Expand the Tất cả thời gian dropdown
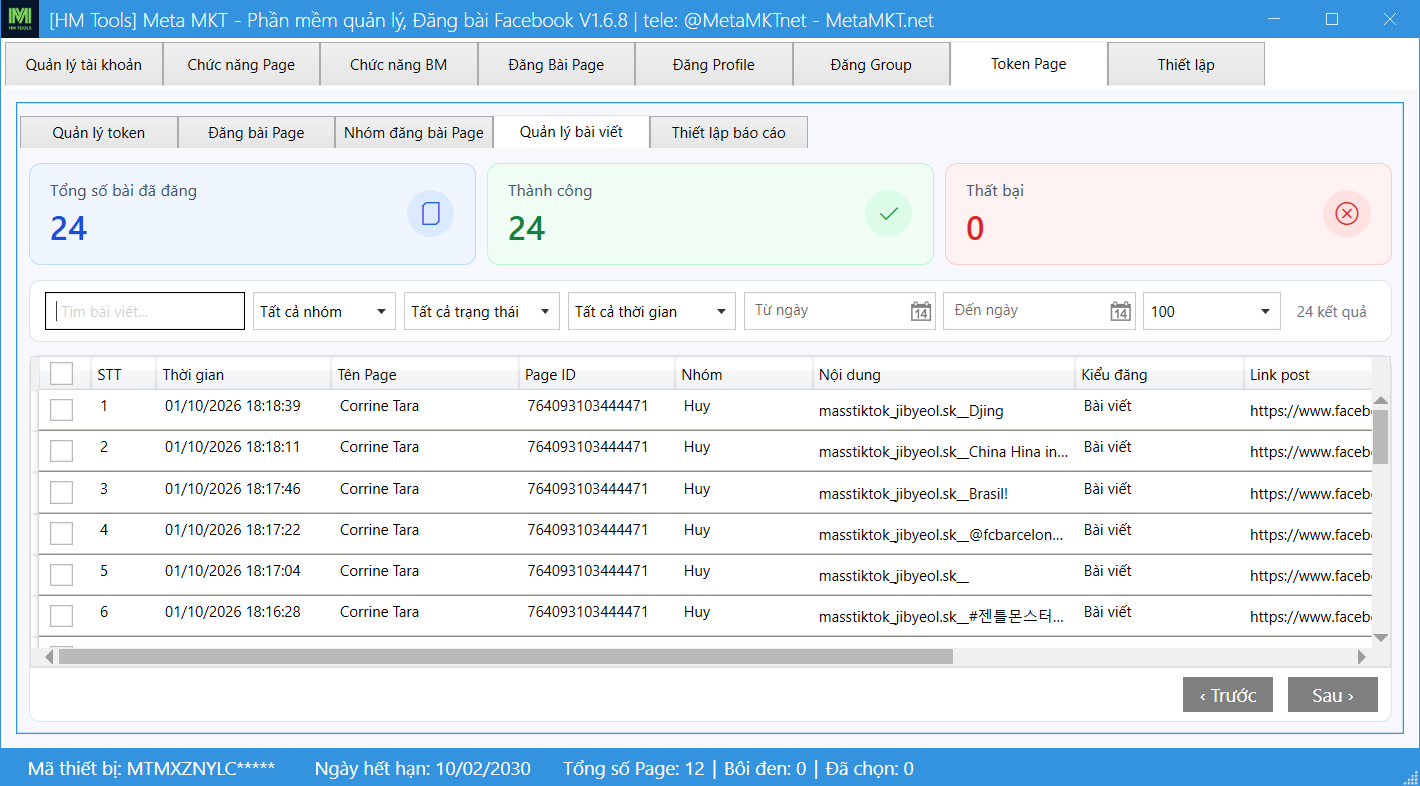1420x786 pixels. tap(652, 311)
